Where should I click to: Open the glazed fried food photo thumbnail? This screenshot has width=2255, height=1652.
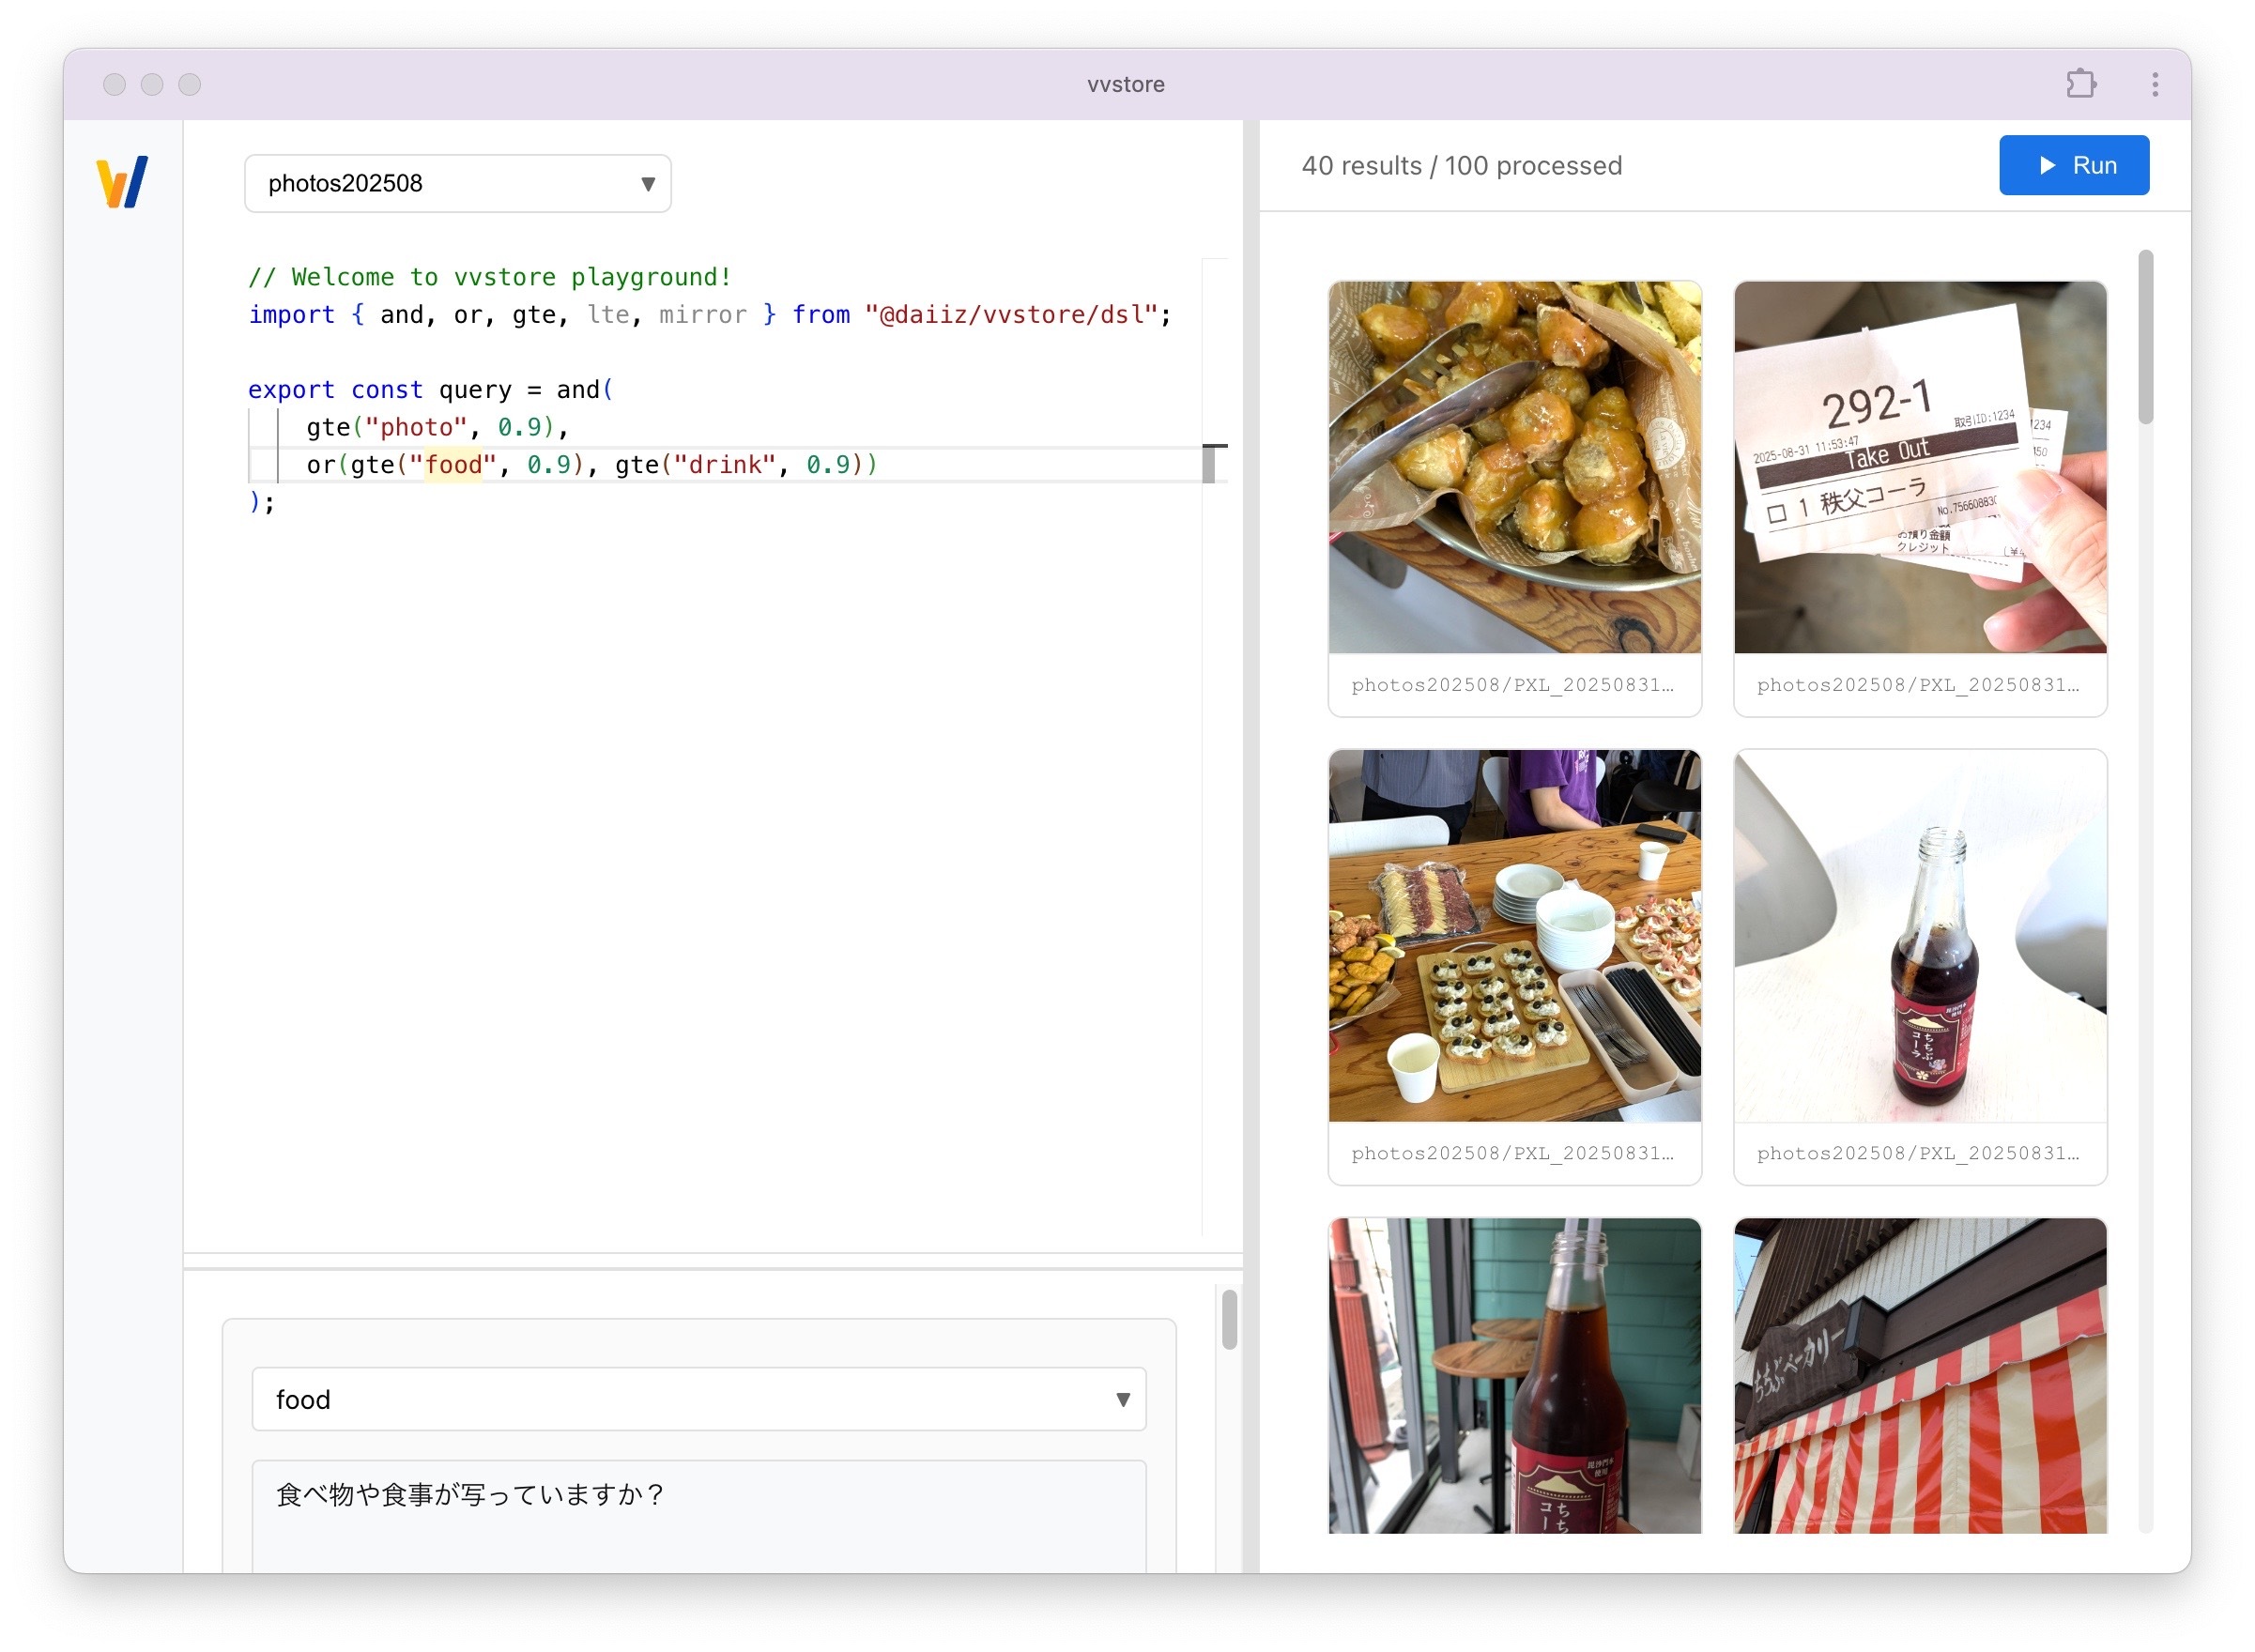click(x=1514, y=467)
